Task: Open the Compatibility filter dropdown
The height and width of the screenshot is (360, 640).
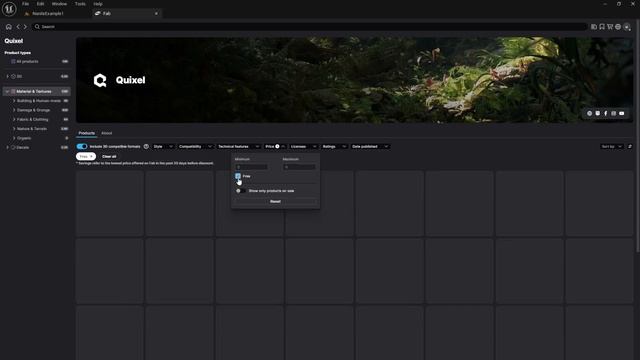Action: [x=195, y=147]
